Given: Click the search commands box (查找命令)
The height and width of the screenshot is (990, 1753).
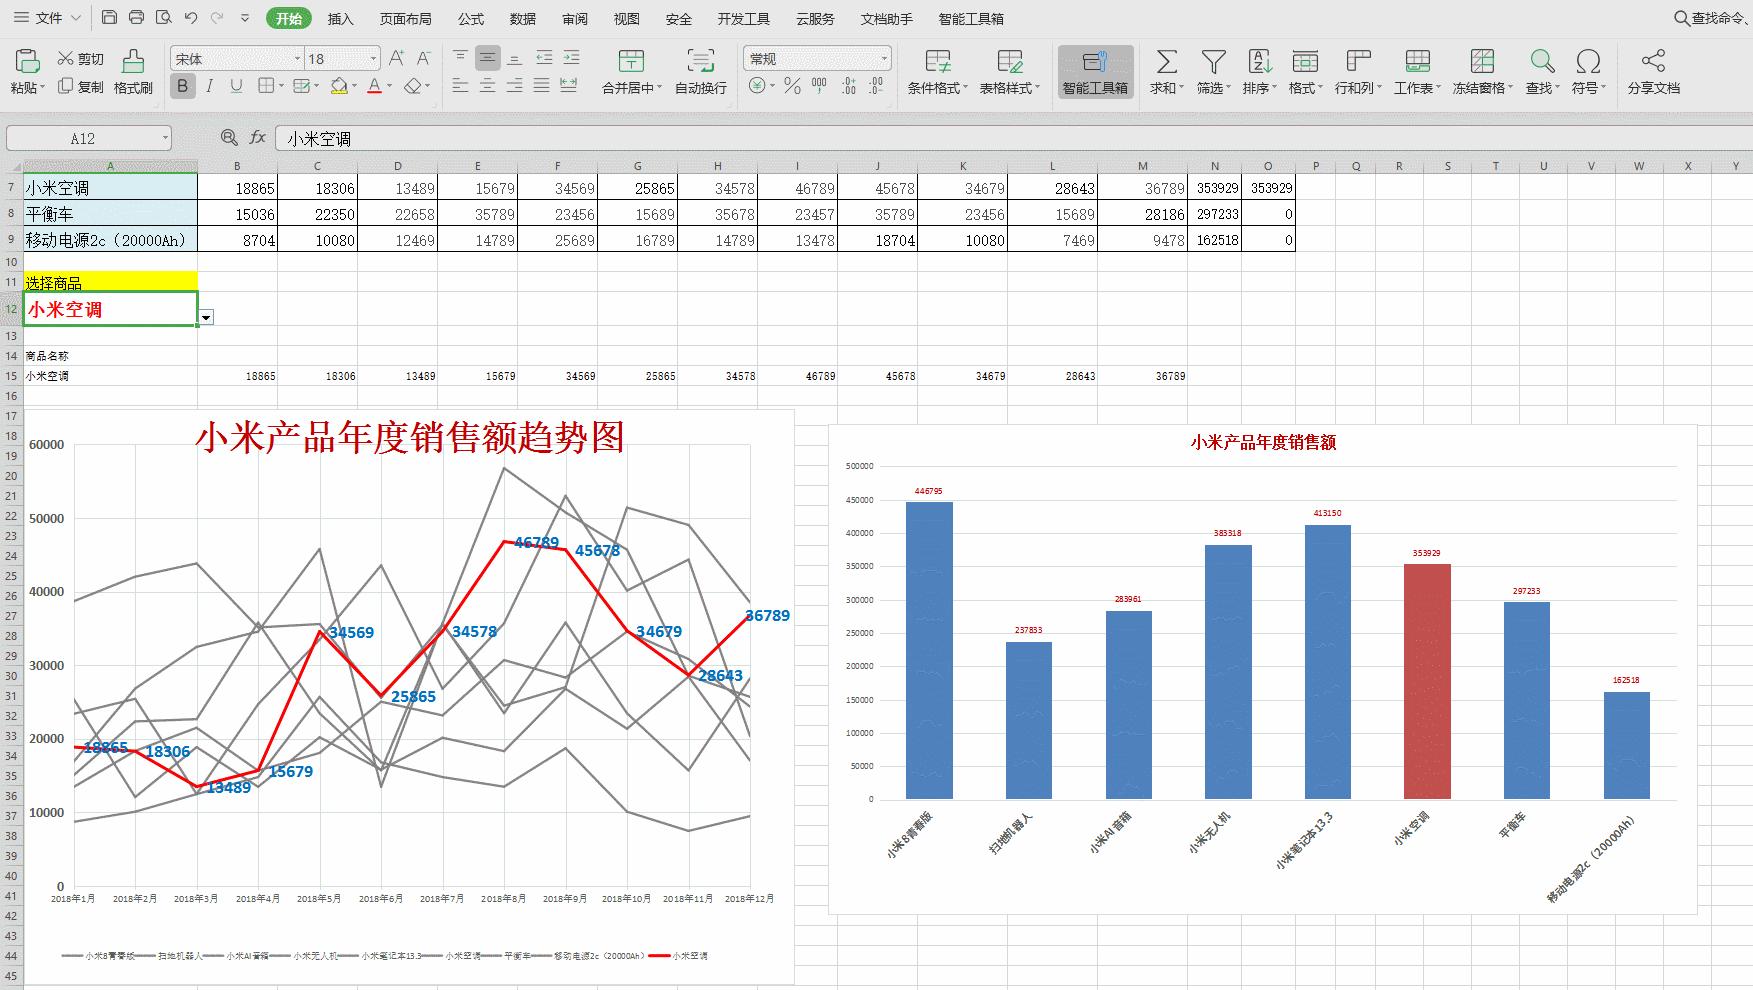Looking at the screenshot, I should pyautogui.click(x=1712, y=18).
